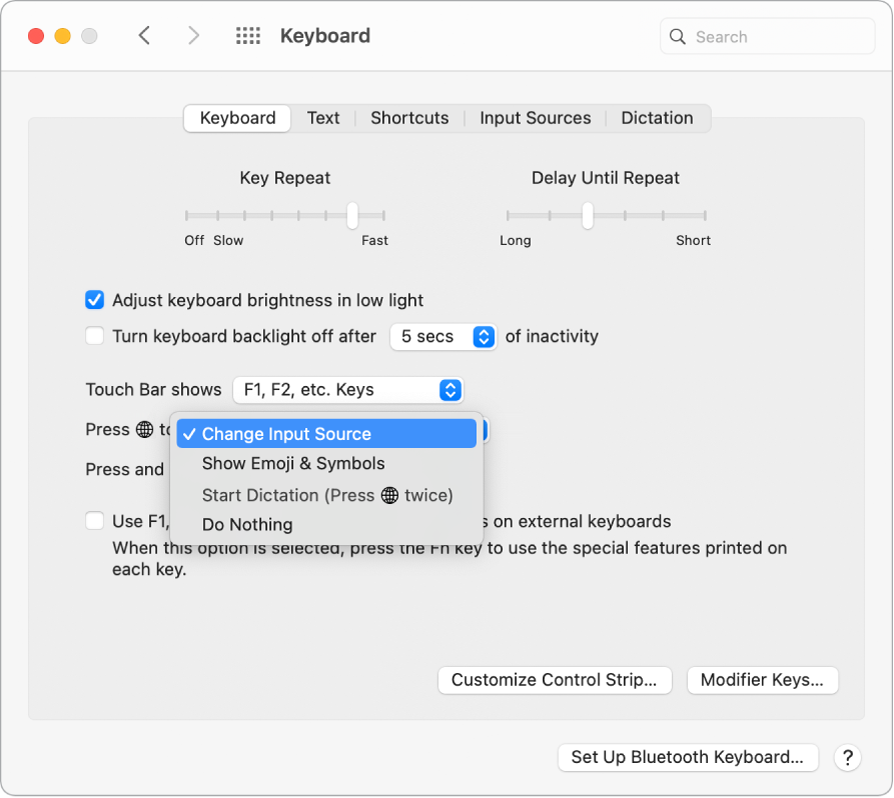Click the magnifying glass in the search field
Screen dimensions: 894x798
coord(678,36)
